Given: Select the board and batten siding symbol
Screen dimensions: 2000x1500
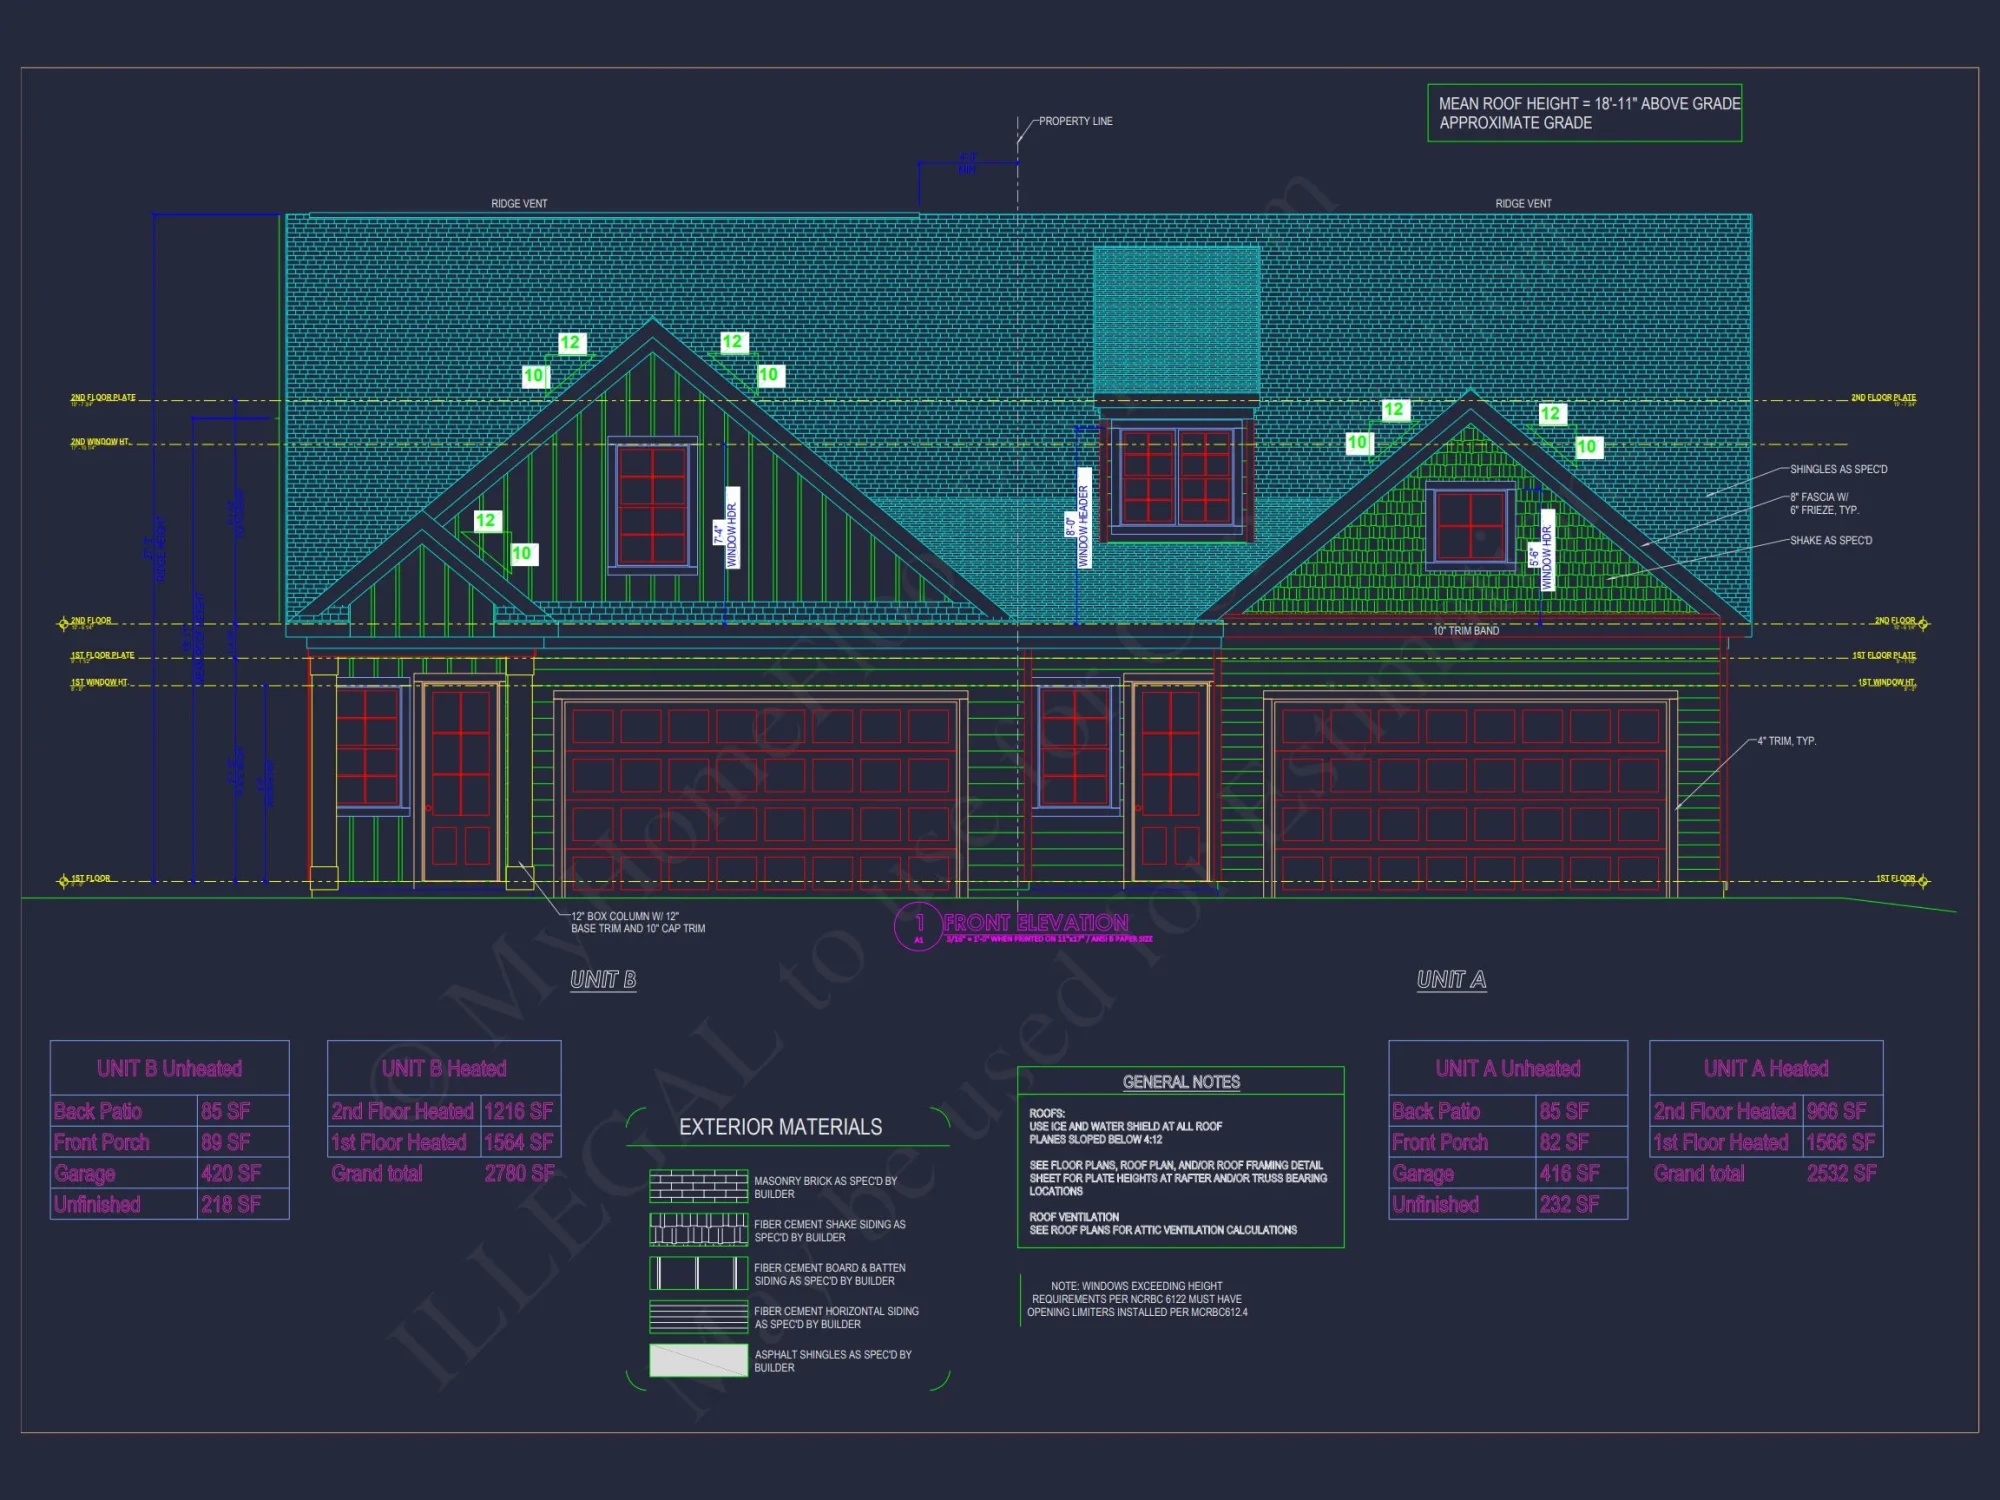Looking at the screenshot, I should point(698,1274).
